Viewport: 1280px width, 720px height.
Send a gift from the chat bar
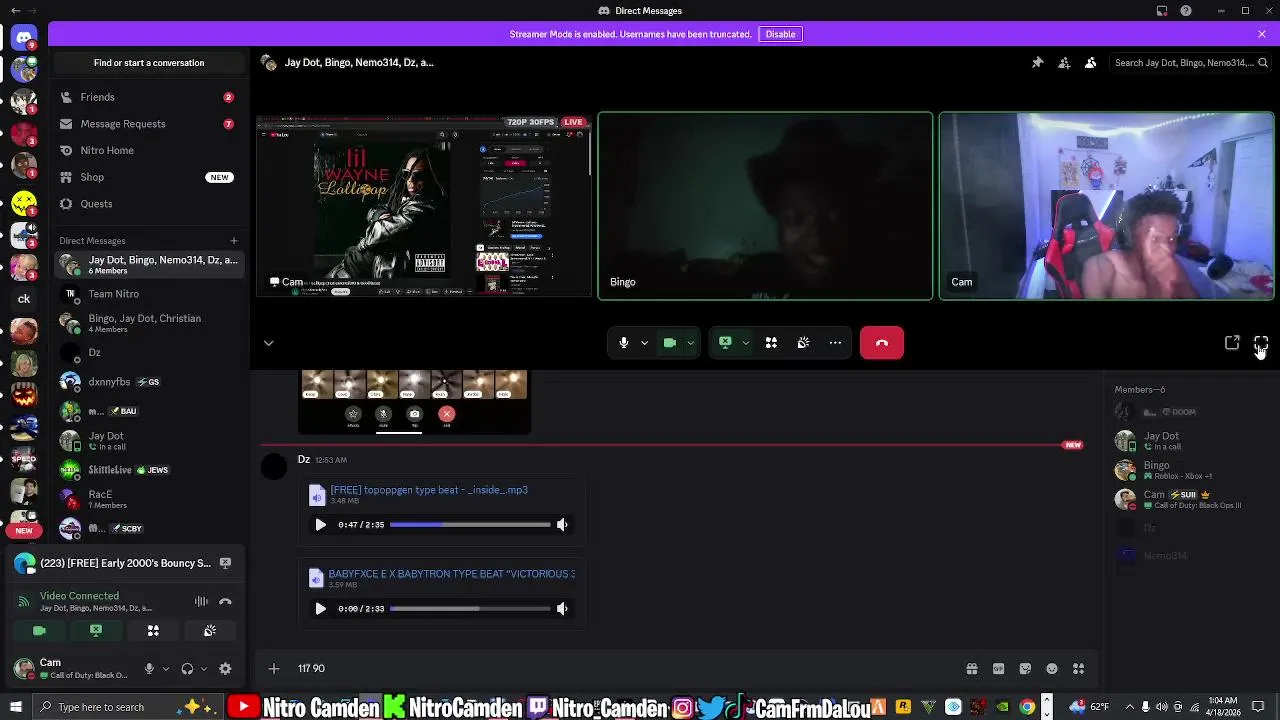coord(971,669)
